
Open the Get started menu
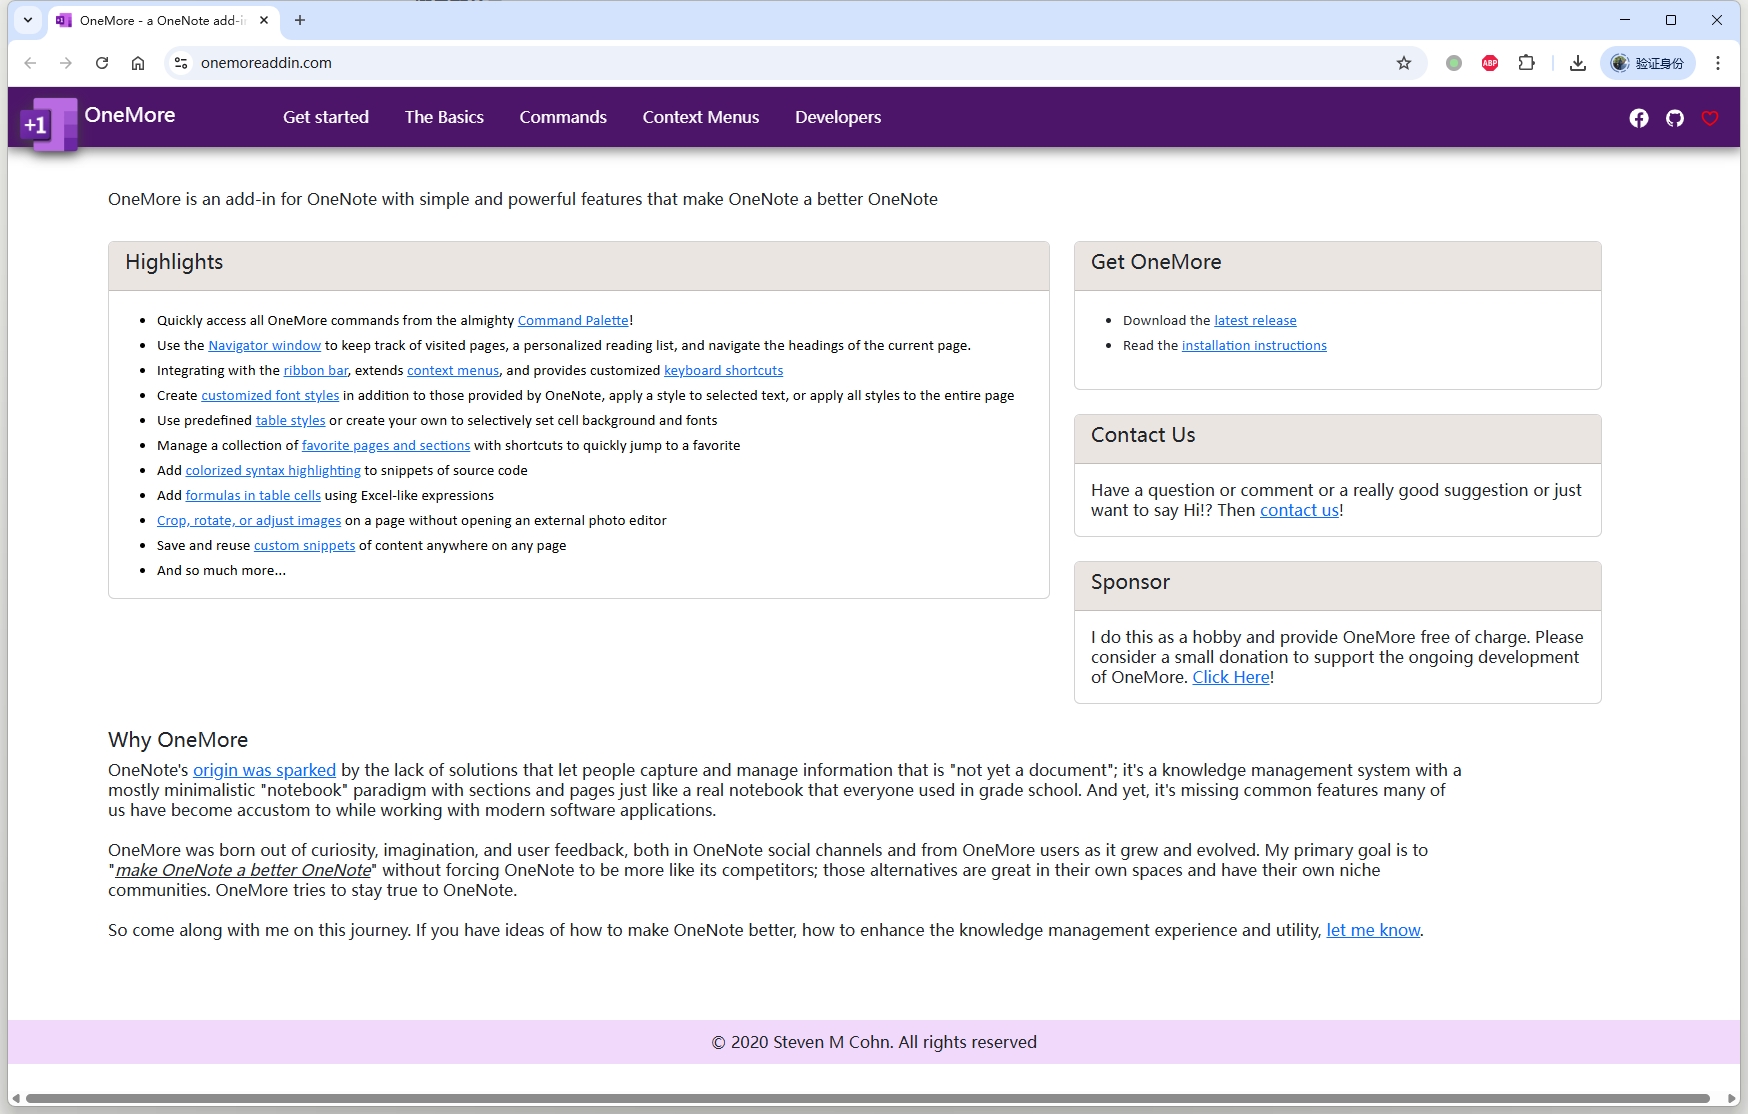pos(326,117)
